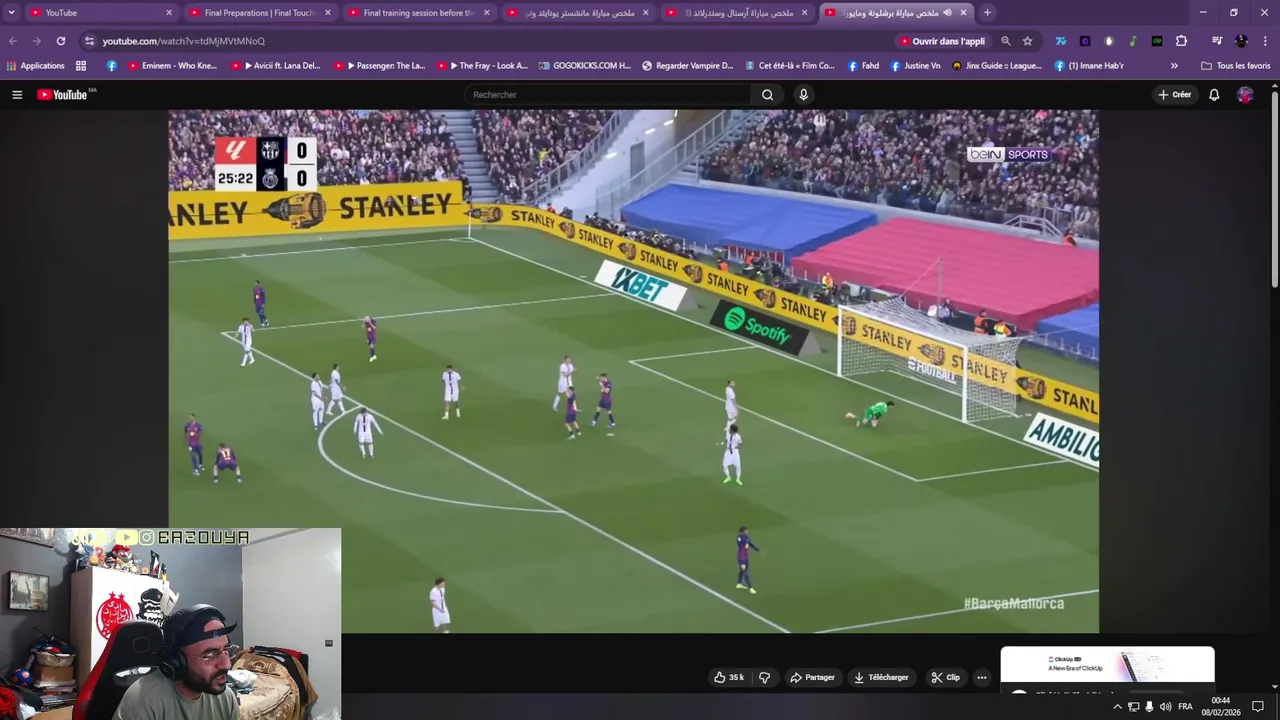Viewport: 1280px width, 720px height.
Task: Open Applications bookmark shortcut
Action: tap(35, 66)
